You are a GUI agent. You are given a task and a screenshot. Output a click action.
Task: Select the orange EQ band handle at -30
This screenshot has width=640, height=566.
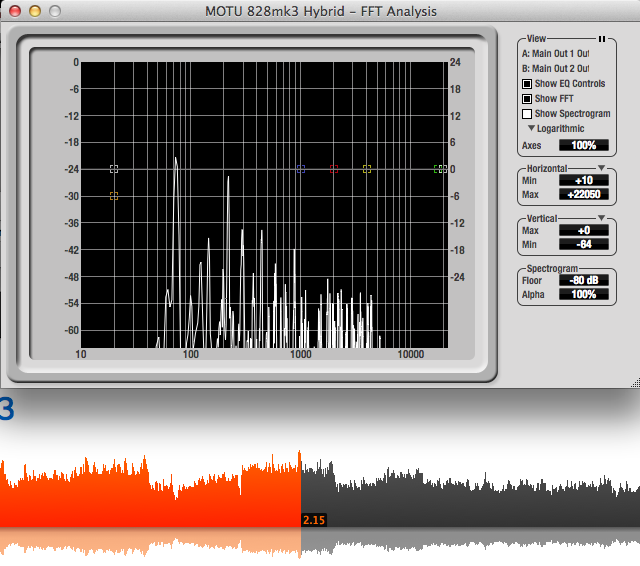(x=114, y=196)
